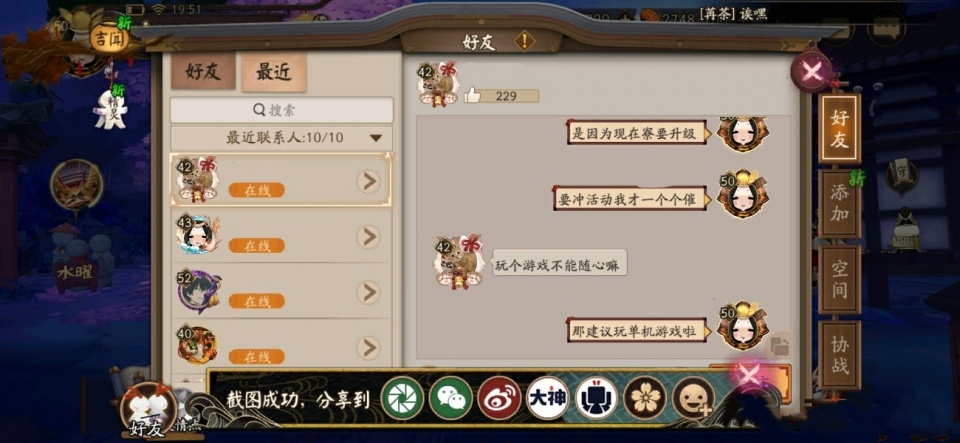Select the 好友 tab in left panel
The width and height of the screenshot is (960, 443).
(x=203, y=72)
